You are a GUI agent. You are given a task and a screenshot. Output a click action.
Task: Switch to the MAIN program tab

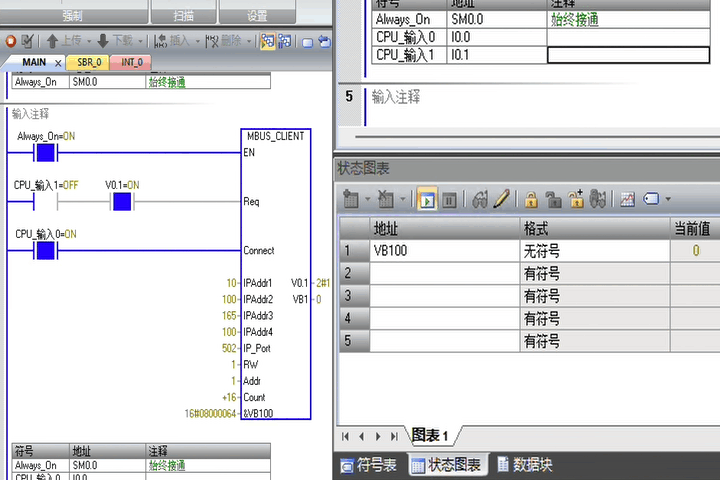coord(34,62)
